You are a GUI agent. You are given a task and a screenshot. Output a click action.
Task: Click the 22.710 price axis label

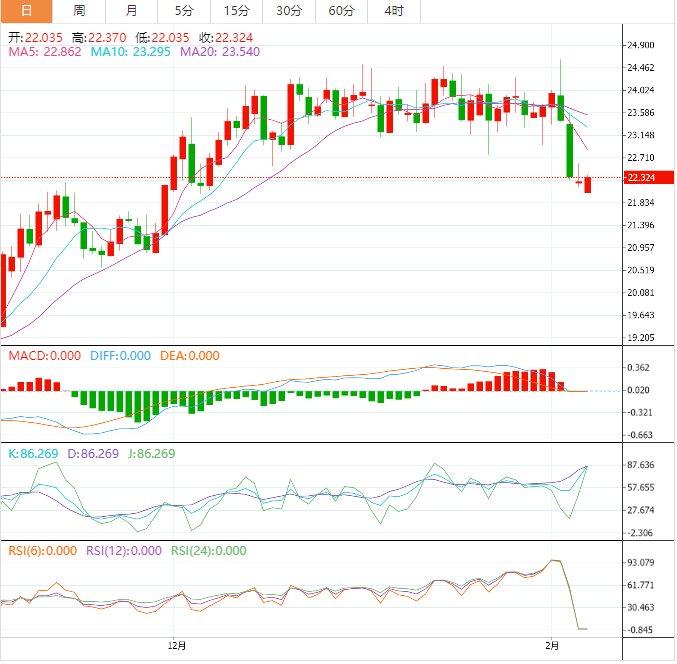point(641,158)
